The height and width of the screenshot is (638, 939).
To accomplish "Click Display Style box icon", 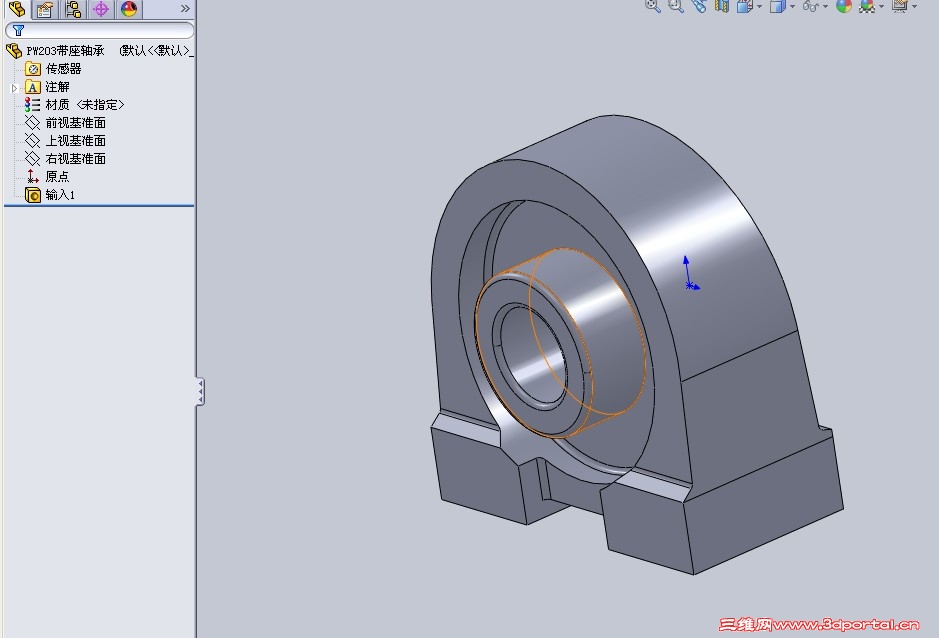I will click(x=777, y=6).
